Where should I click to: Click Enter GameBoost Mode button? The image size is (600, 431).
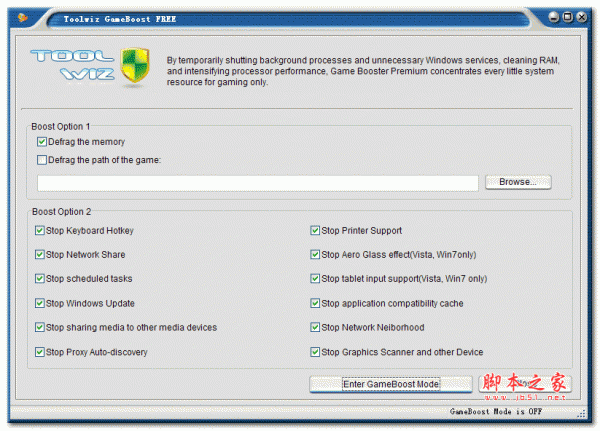(391, 384)
